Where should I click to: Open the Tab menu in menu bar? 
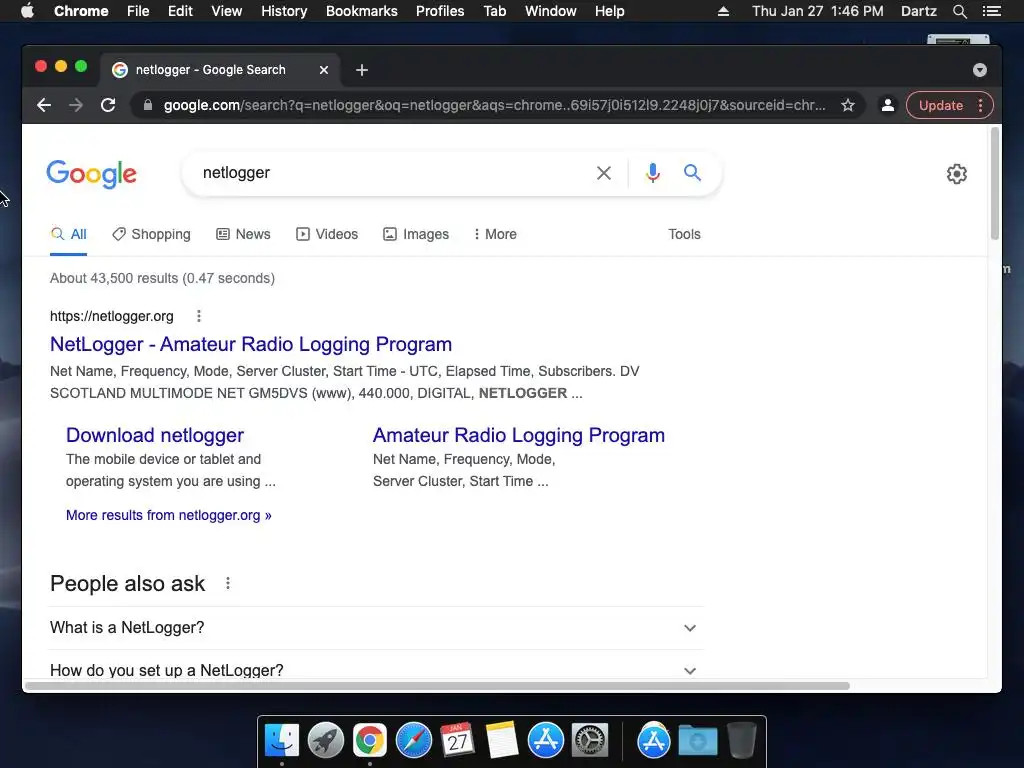495,11
